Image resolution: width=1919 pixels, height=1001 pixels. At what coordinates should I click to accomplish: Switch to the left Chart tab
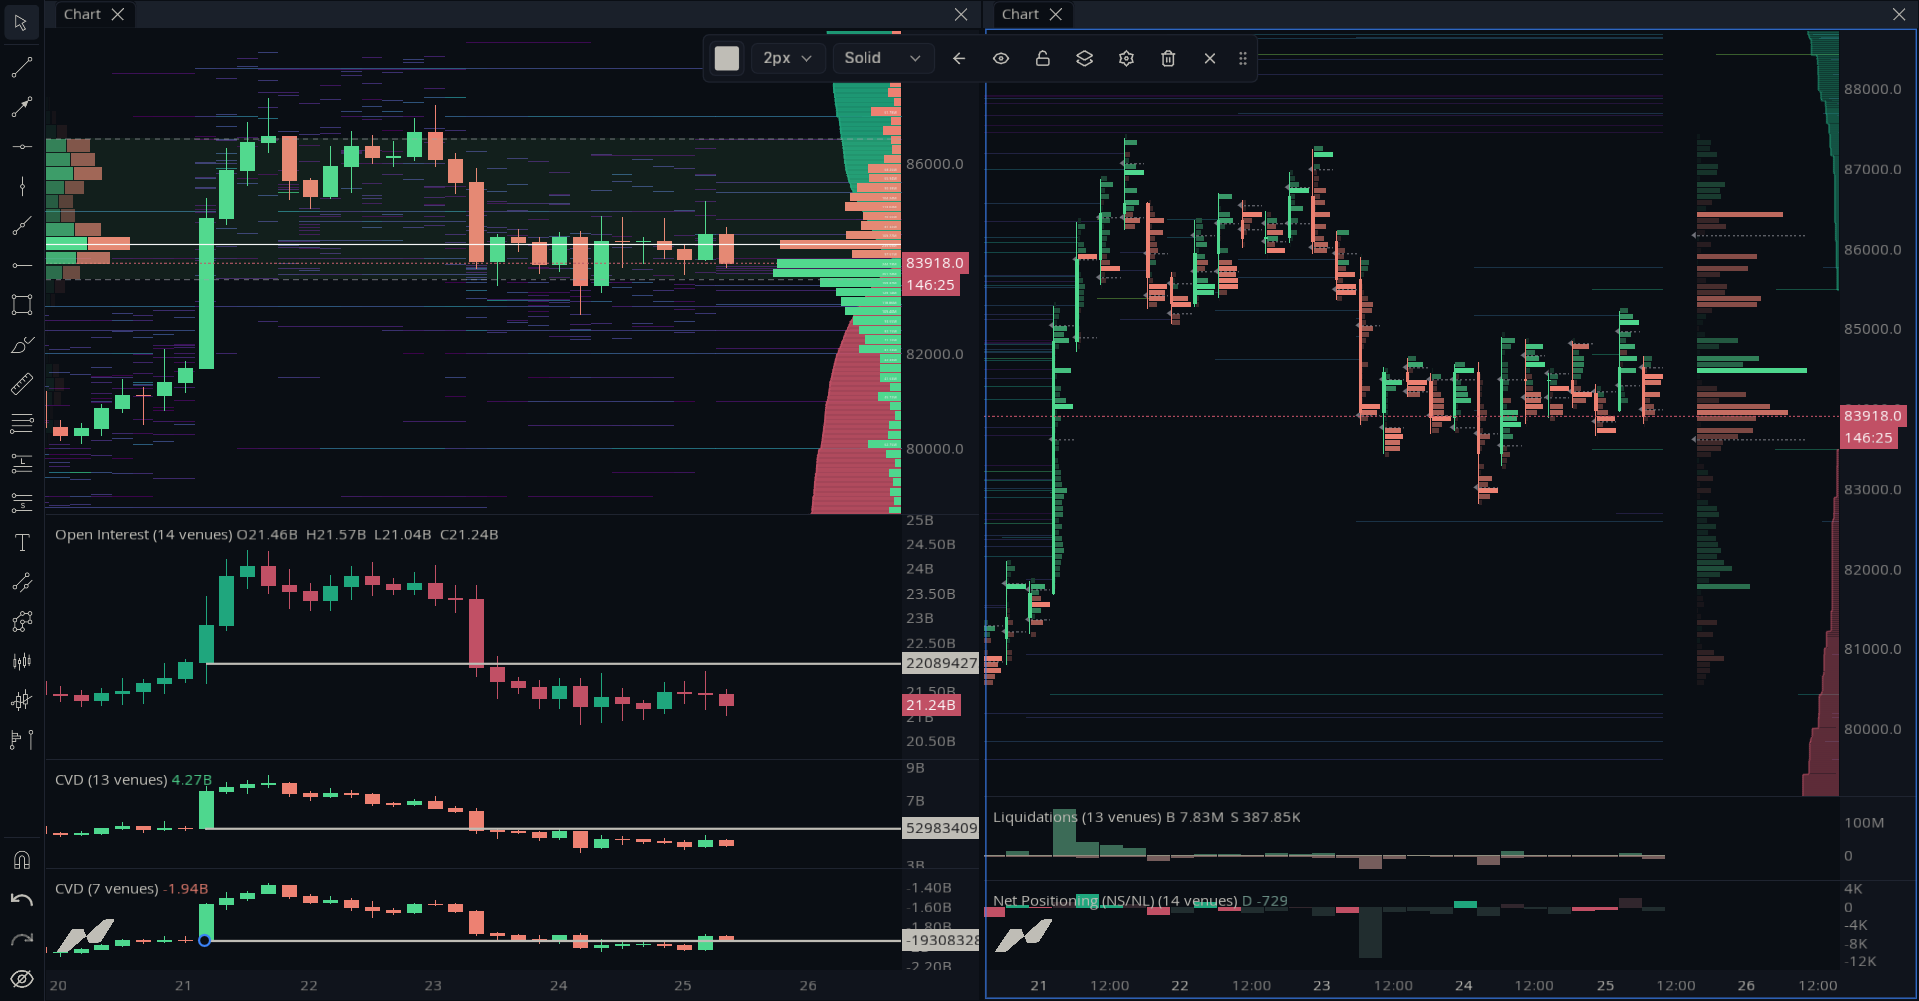pos(82,14)
